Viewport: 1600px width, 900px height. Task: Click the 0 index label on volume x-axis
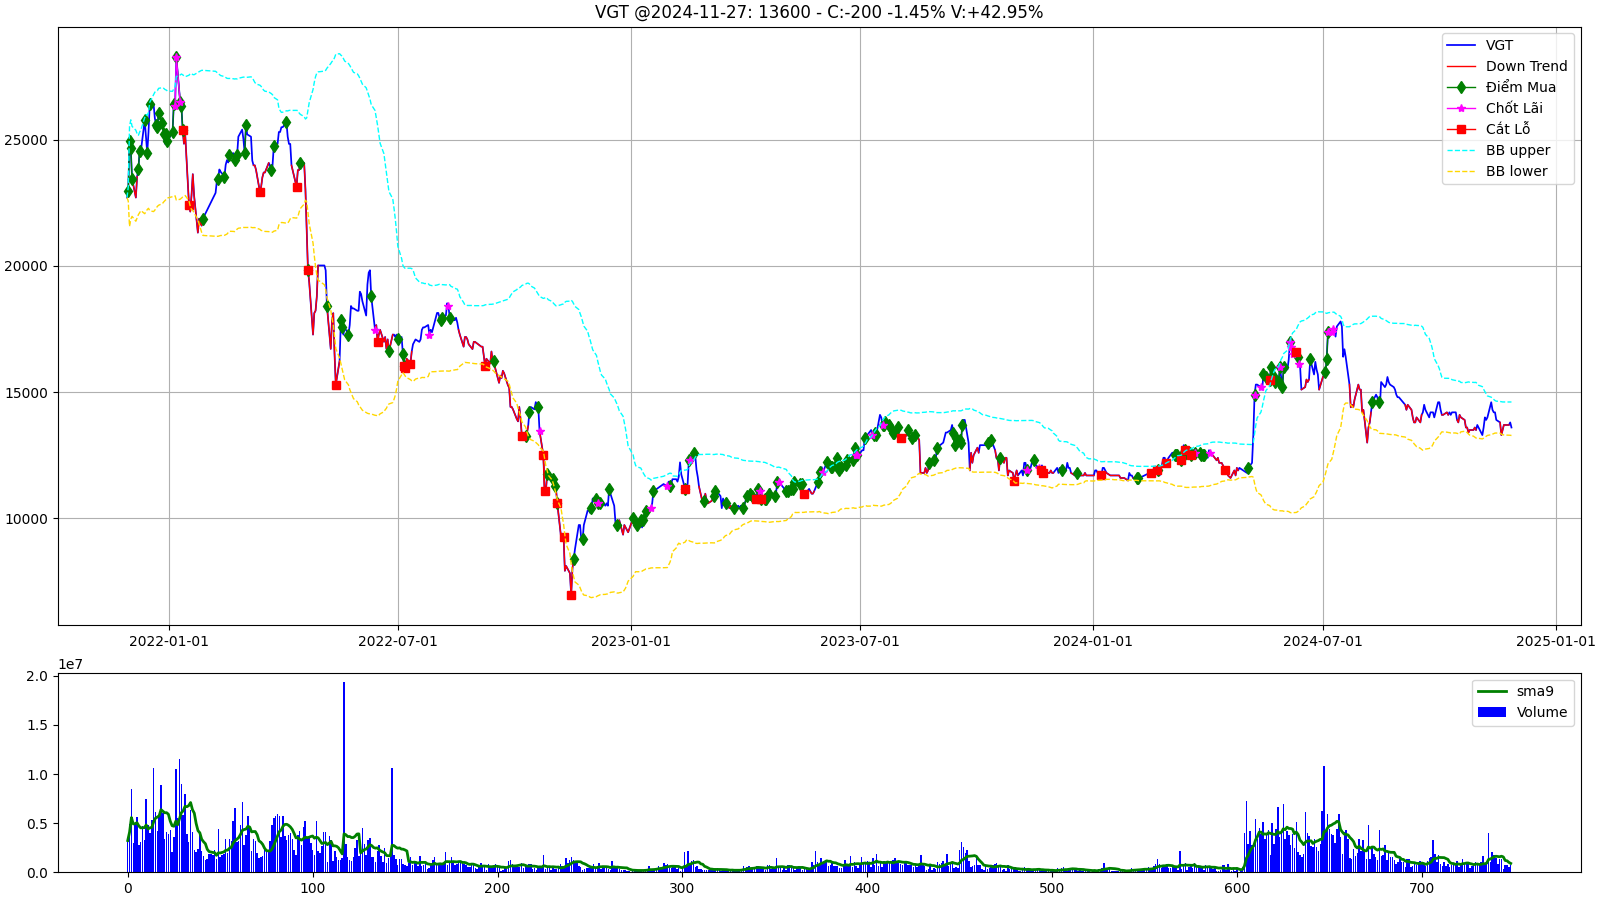coord(128,888)
